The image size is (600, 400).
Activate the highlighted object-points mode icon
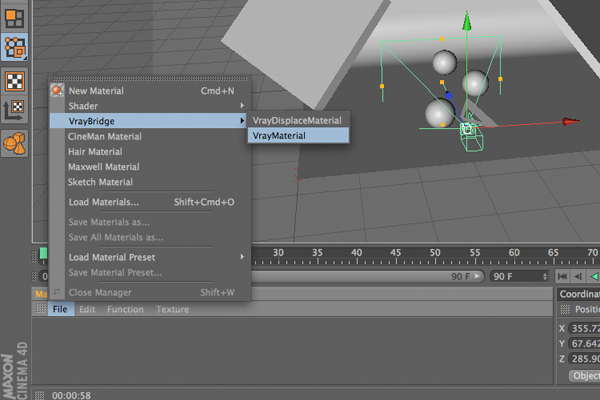[x=15, y=47]
